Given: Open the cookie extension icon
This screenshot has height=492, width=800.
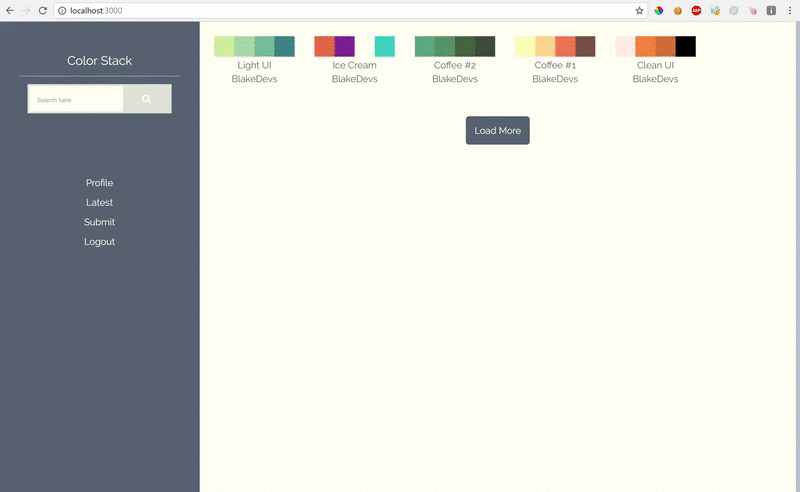Looking at the screenshot, I should pyautogui.click(x=678, y=10).
